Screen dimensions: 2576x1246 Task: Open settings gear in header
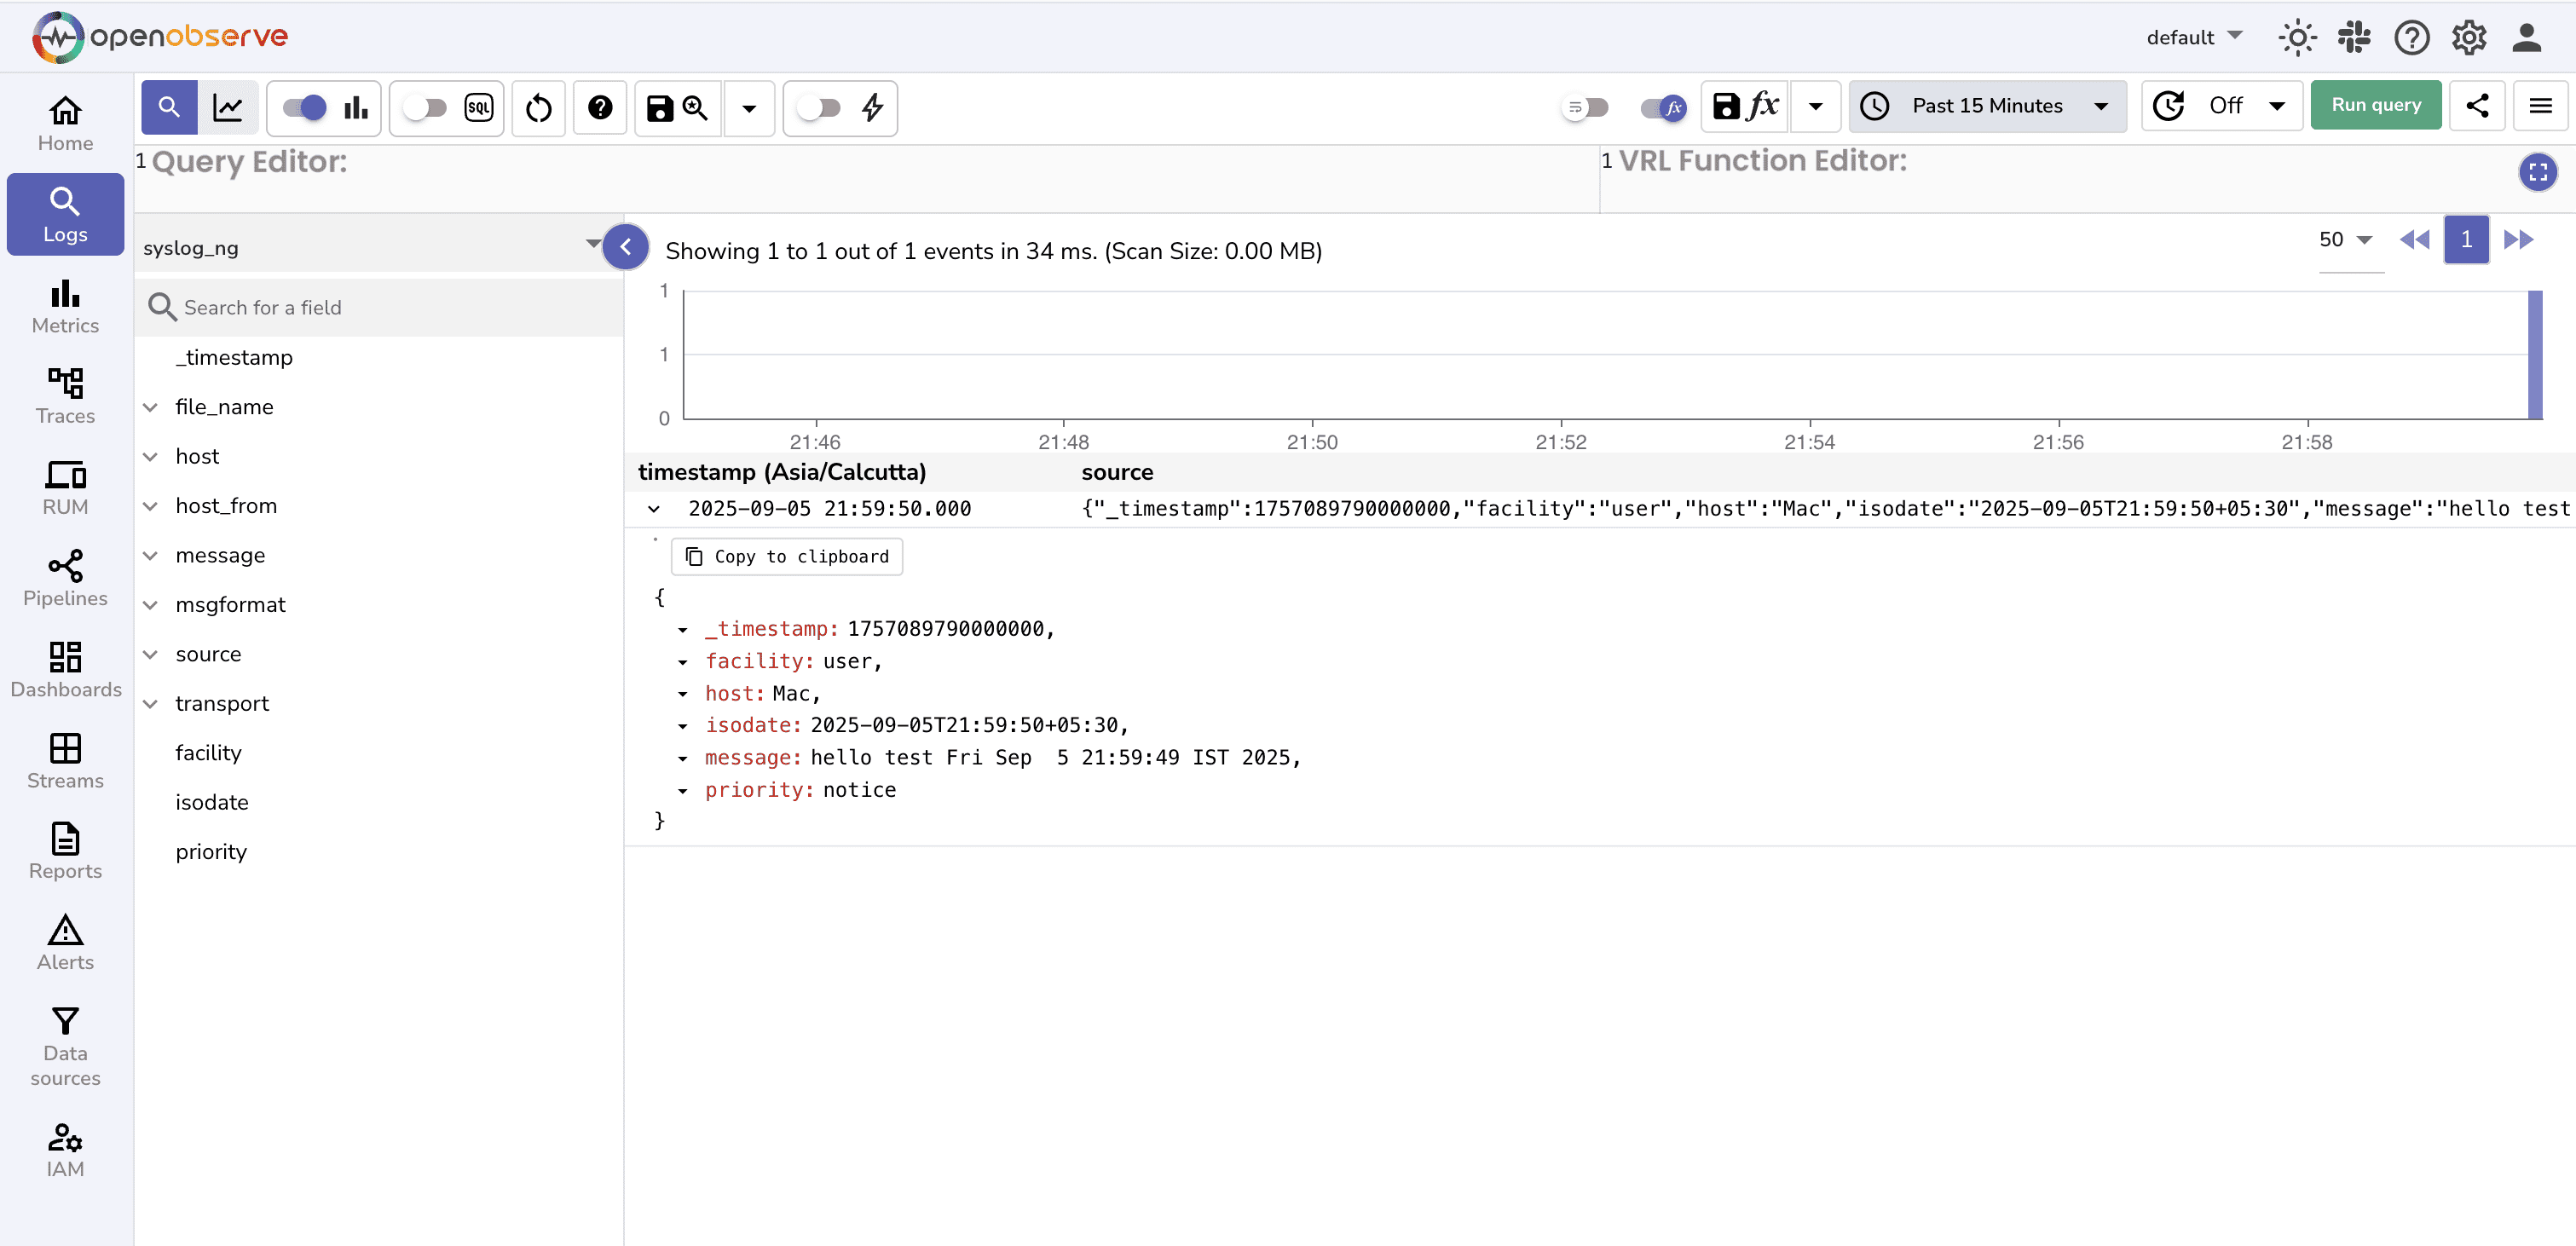2469,38
